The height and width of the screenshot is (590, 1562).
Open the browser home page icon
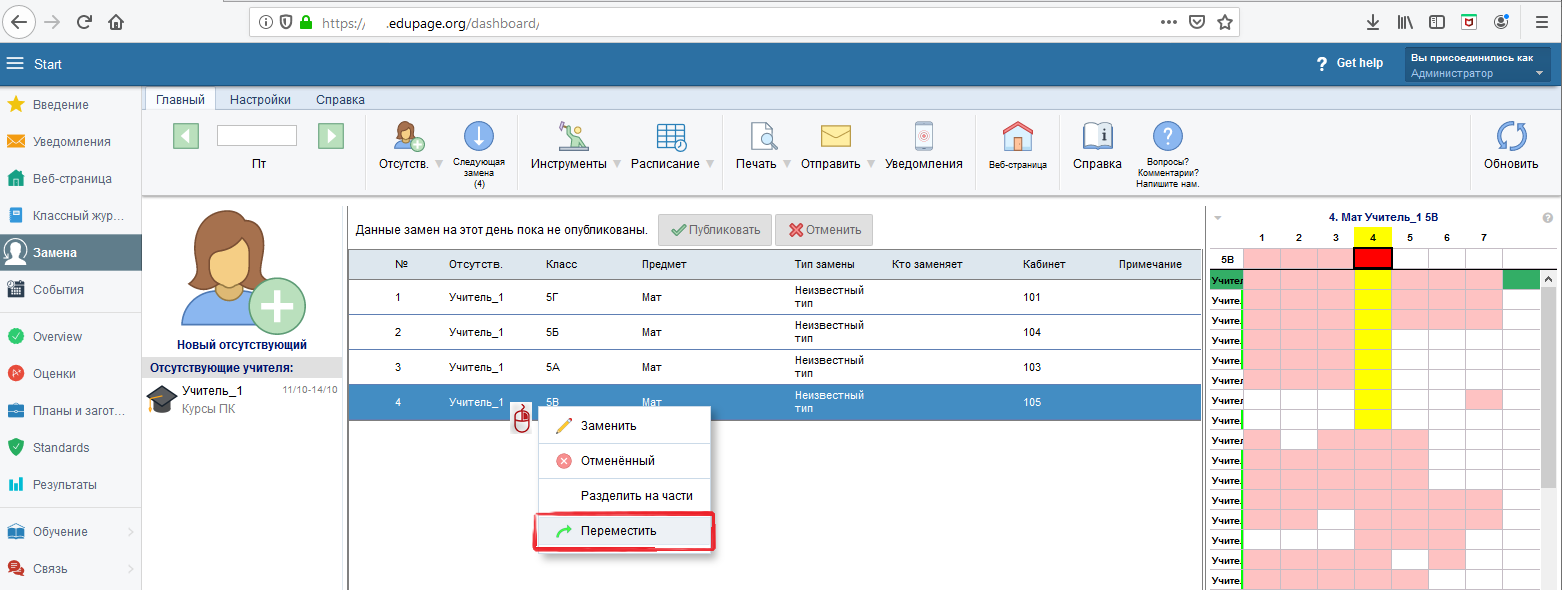117,22
